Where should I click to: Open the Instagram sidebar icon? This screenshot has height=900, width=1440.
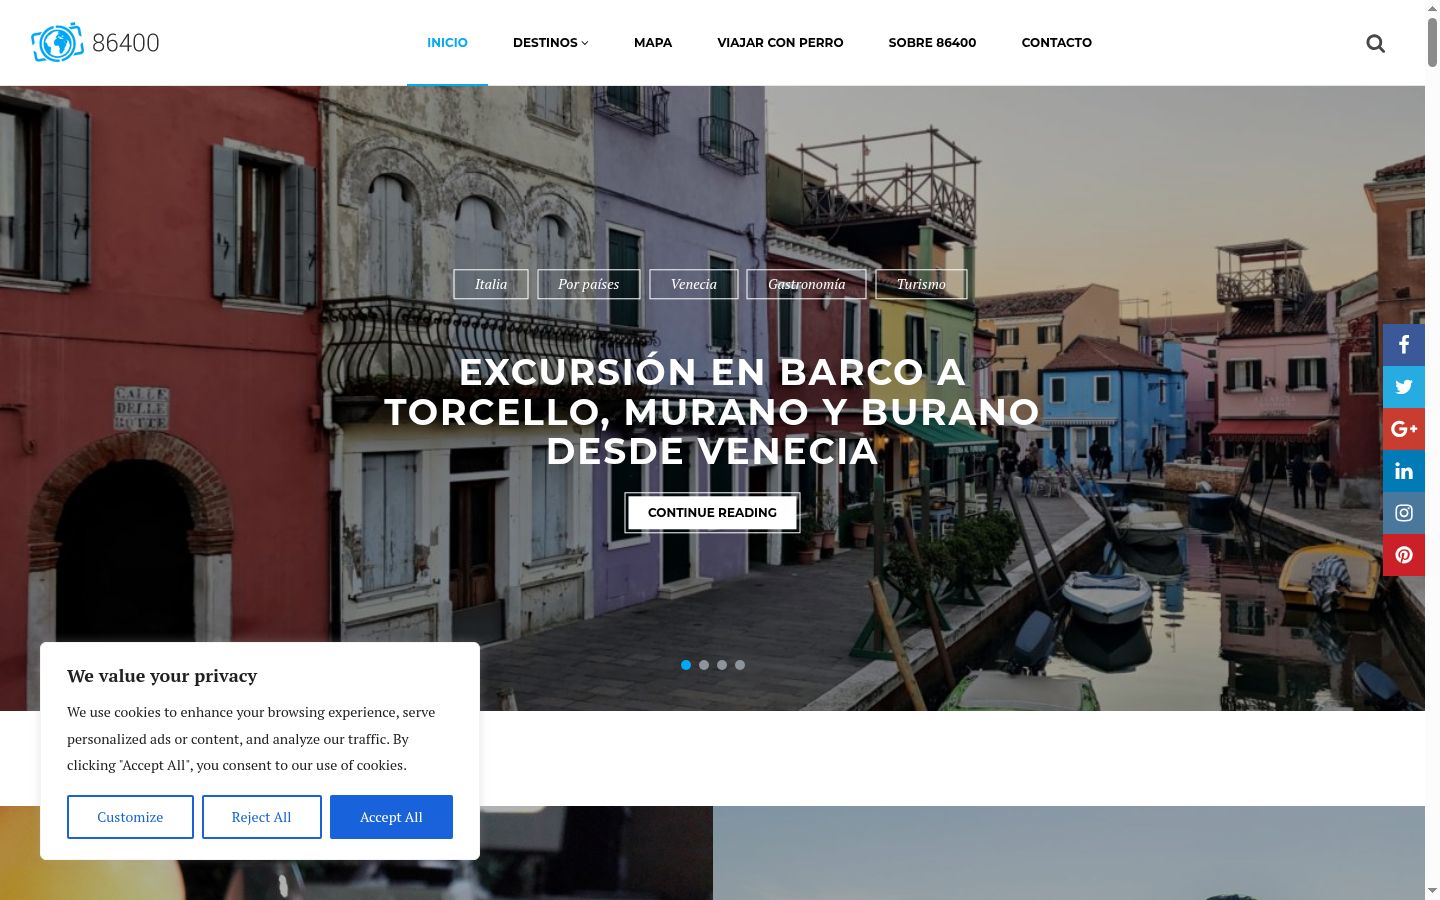point(1404,513)
